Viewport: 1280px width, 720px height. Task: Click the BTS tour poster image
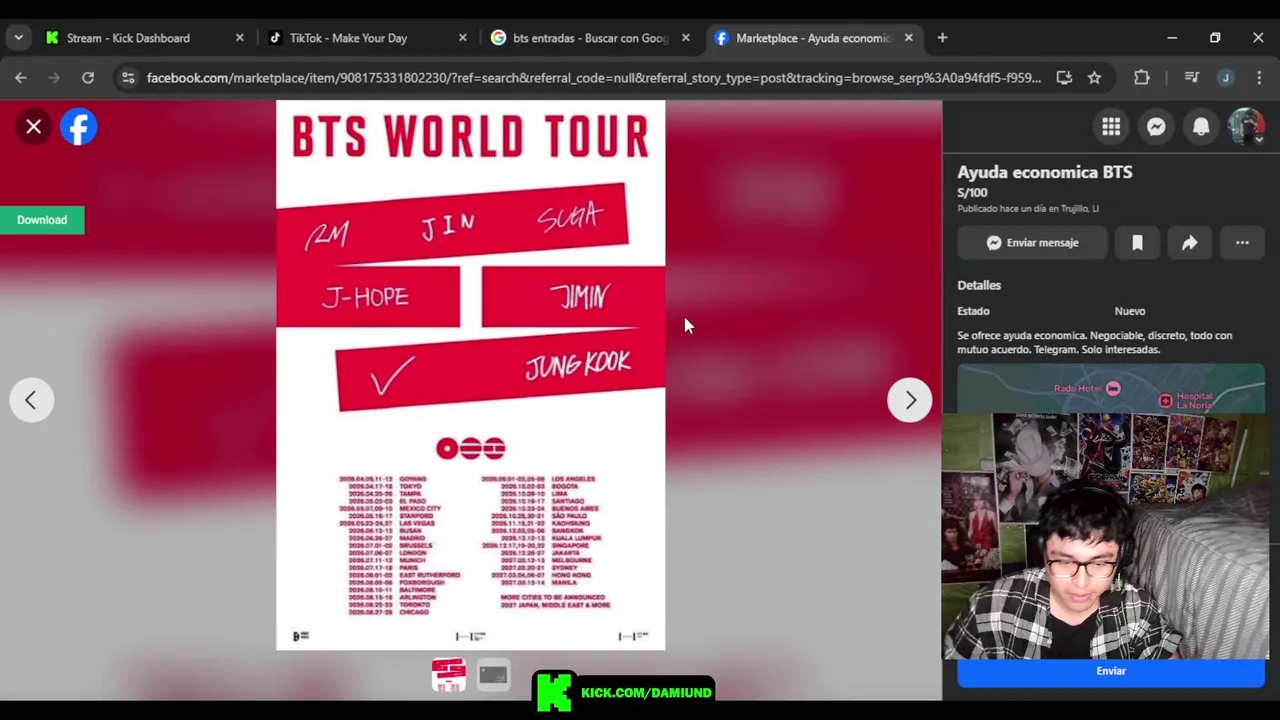pos(470,375)
